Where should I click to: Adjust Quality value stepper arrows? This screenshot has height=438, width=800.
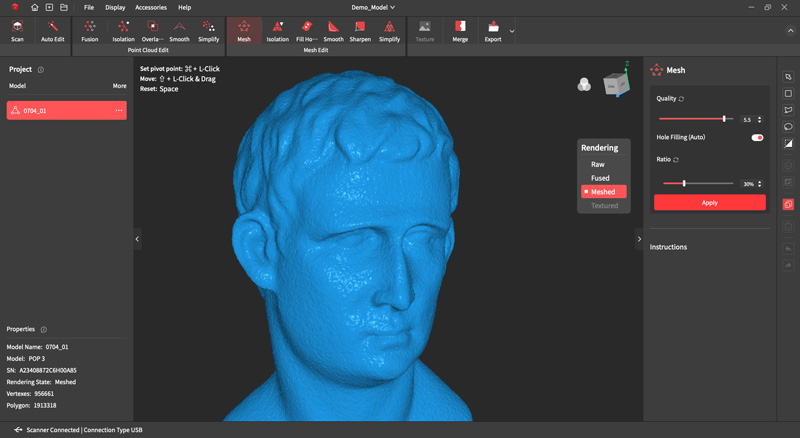(759, 119)
